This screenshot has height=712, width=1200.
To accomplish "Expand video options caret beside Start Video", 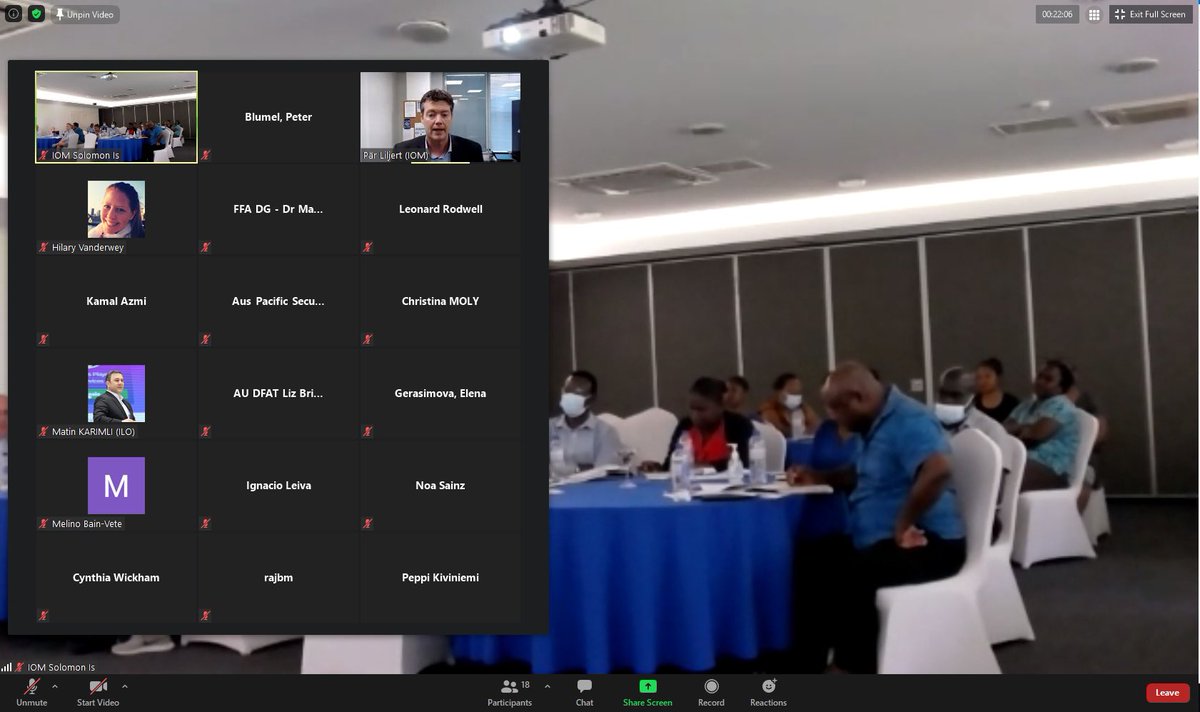I will click(x=124, y=686).
